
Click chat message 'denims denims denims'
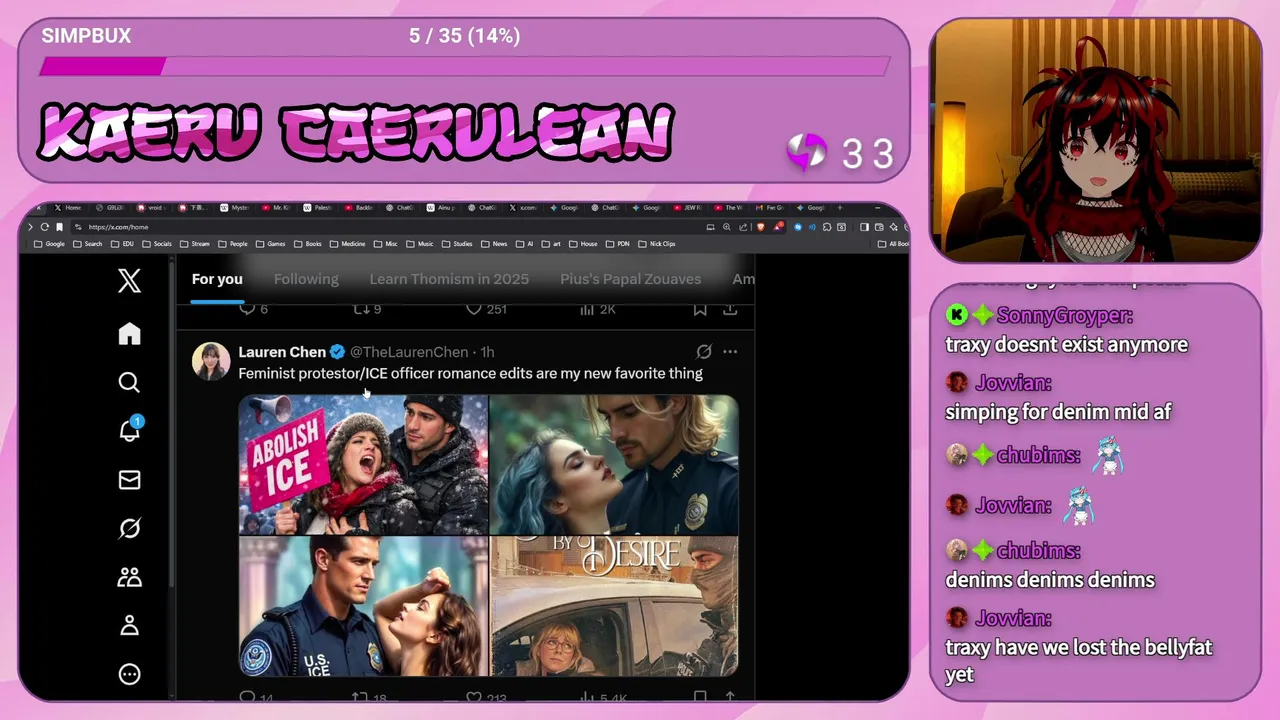tap(1050, 579)
